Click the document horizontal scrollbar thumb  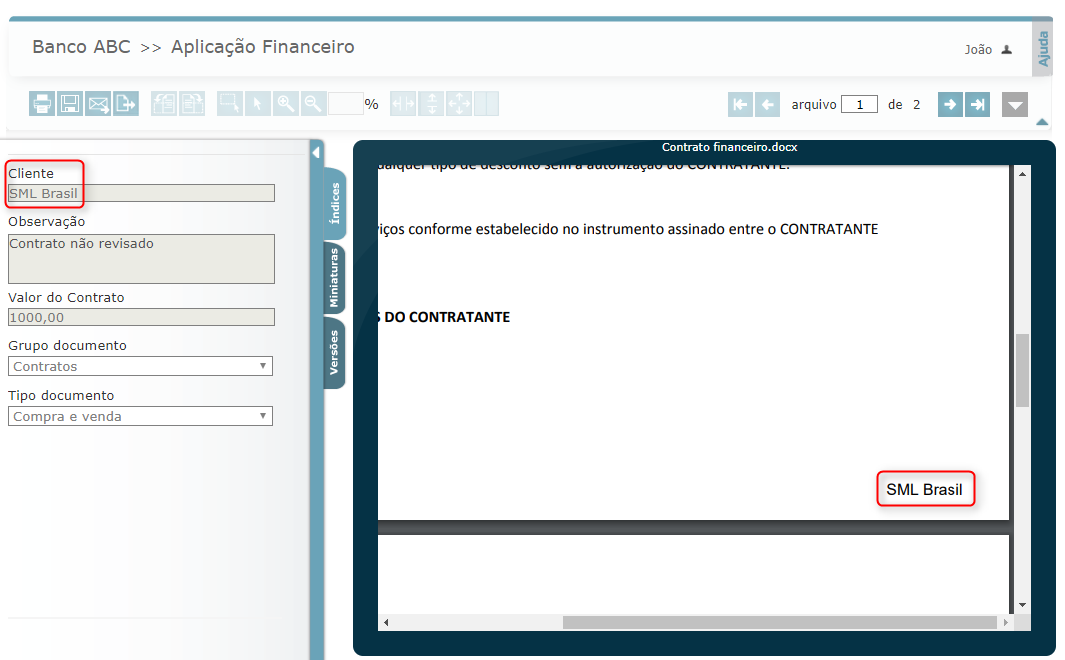[780, 622]
